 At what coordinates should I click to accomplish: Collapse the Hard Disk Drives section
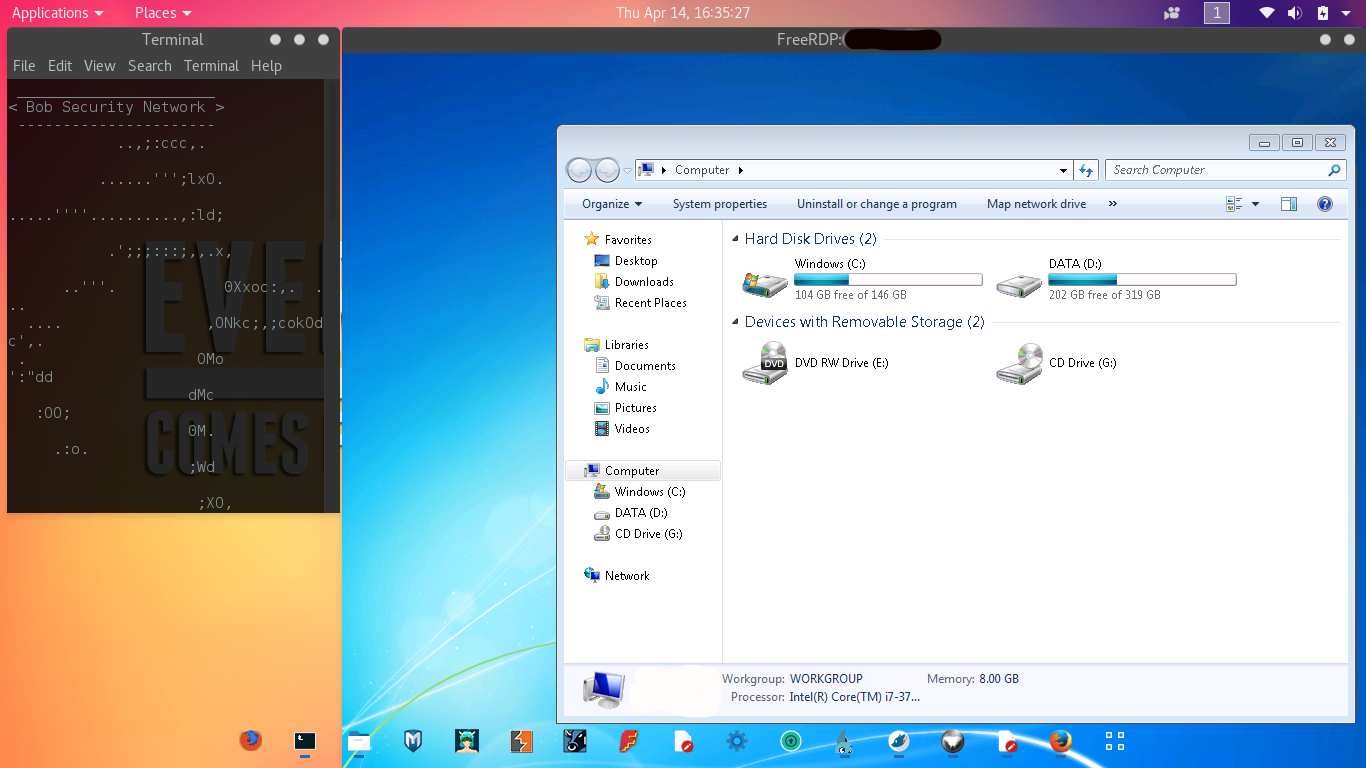735,239
